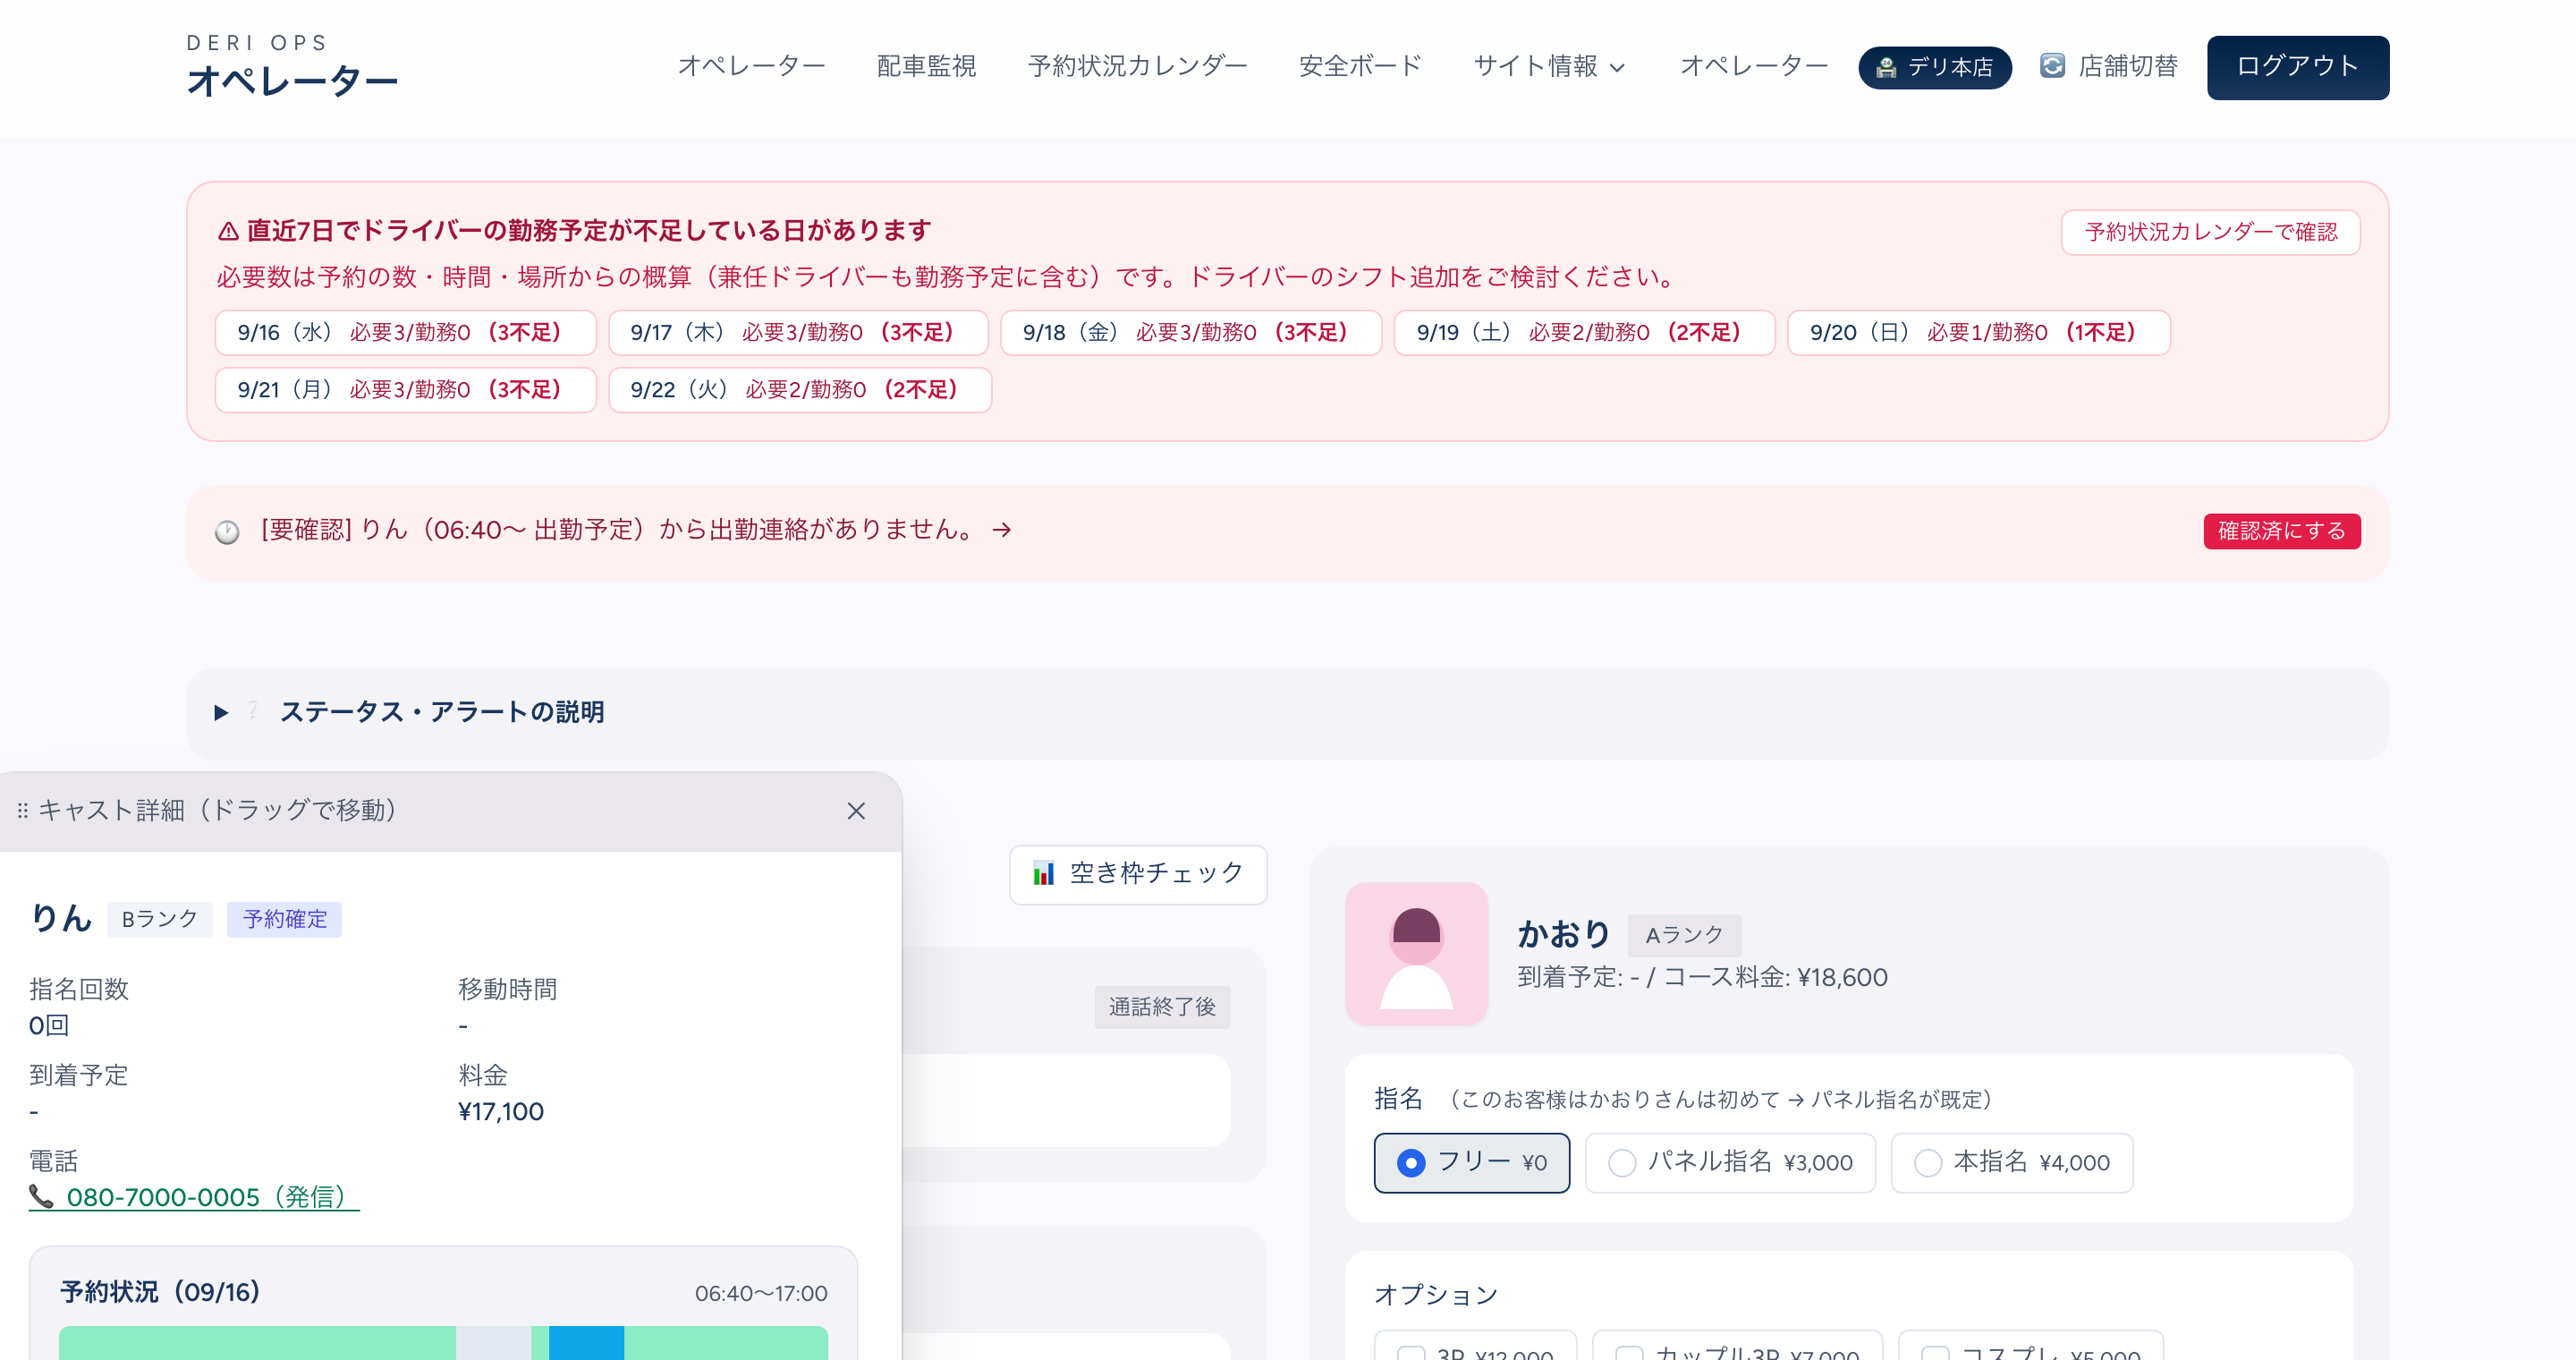This screenshot has height=1360, width=2576.
Task: Select the フリー ¥0 radio option
Action: tap(1471, 1162)
